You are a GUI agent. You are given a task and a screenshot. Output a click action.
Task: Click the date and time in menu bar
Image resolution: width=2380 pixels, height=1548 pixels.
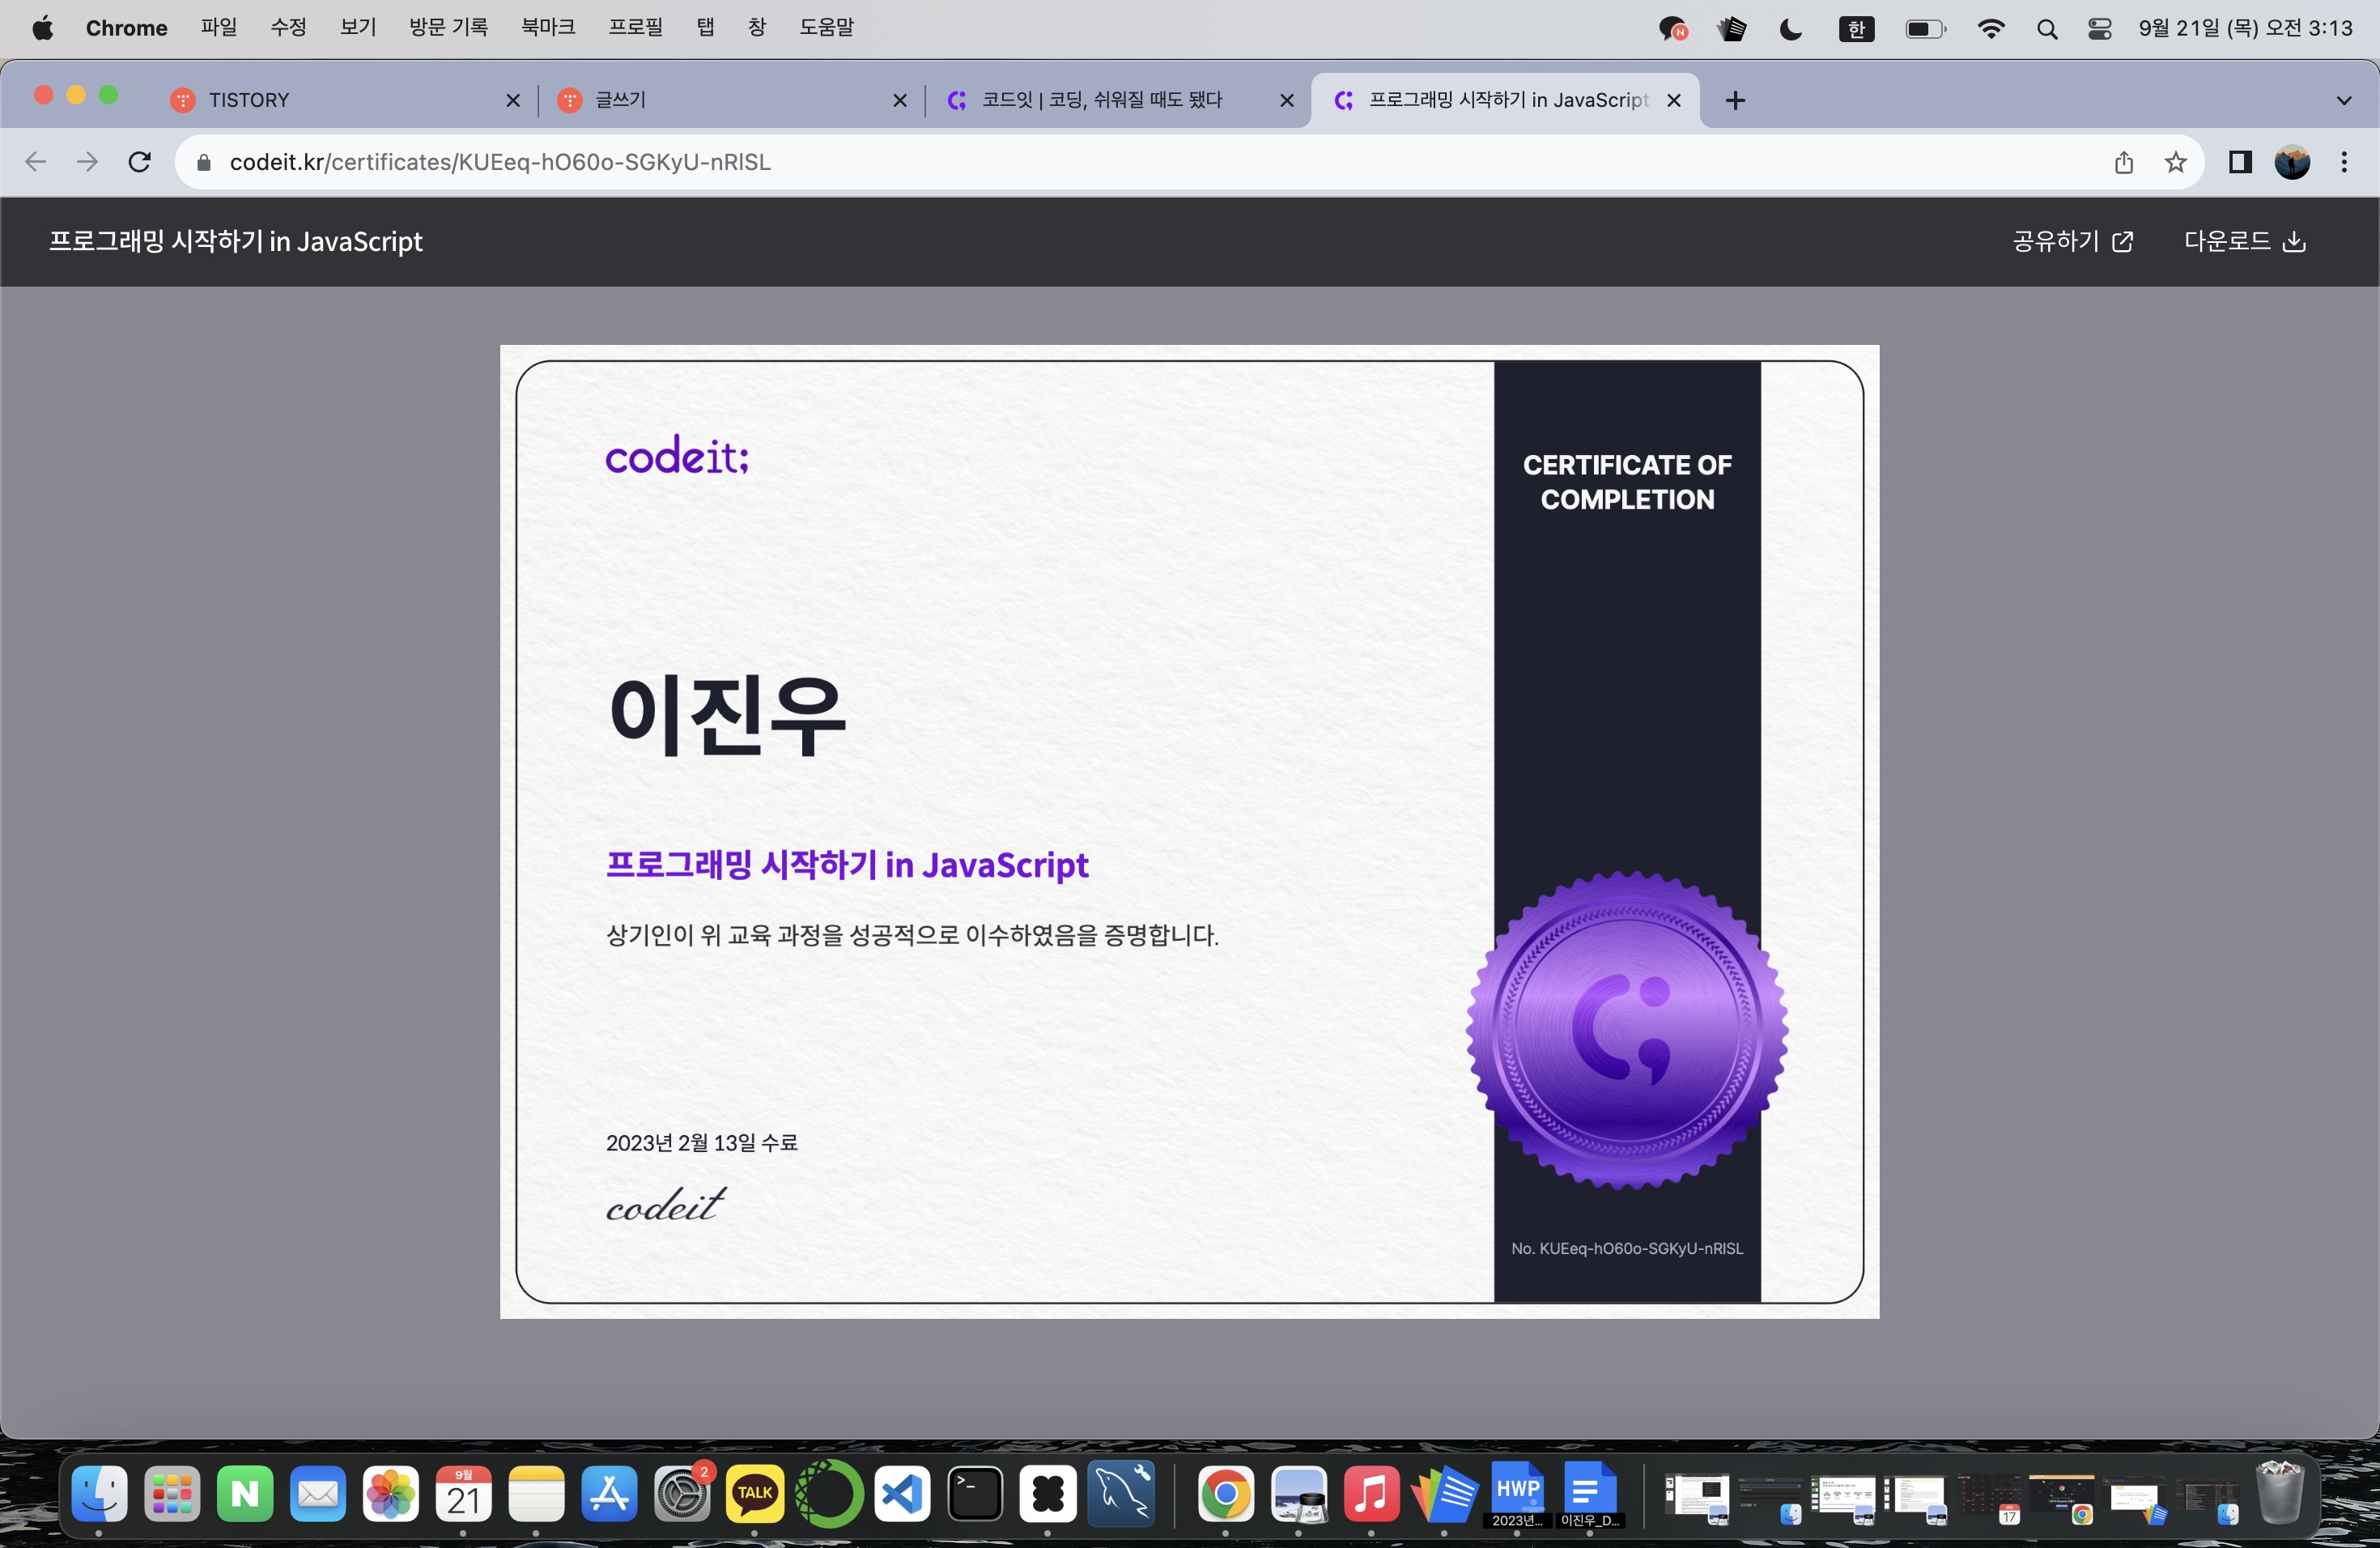tap(2246, 28)
